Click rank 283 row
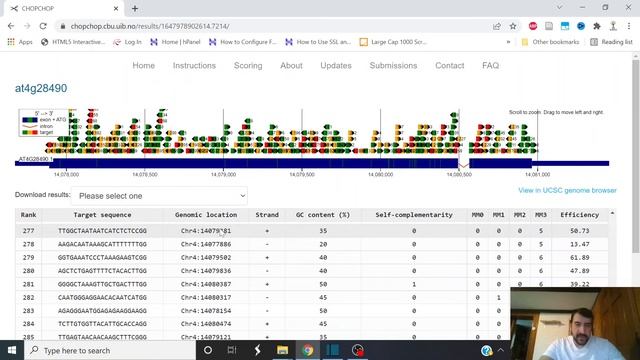Image resolution: width=640 pixels, height=360 pixels. coord(263,311)
